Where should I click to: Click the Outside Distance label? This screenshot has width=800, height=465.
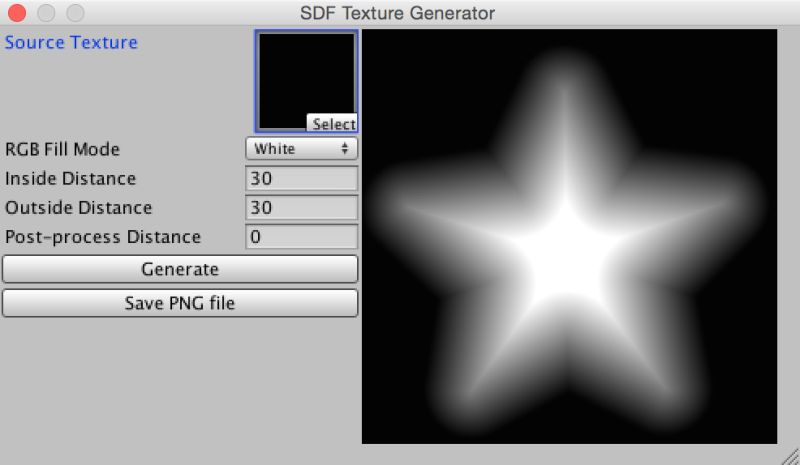point(79,208)
